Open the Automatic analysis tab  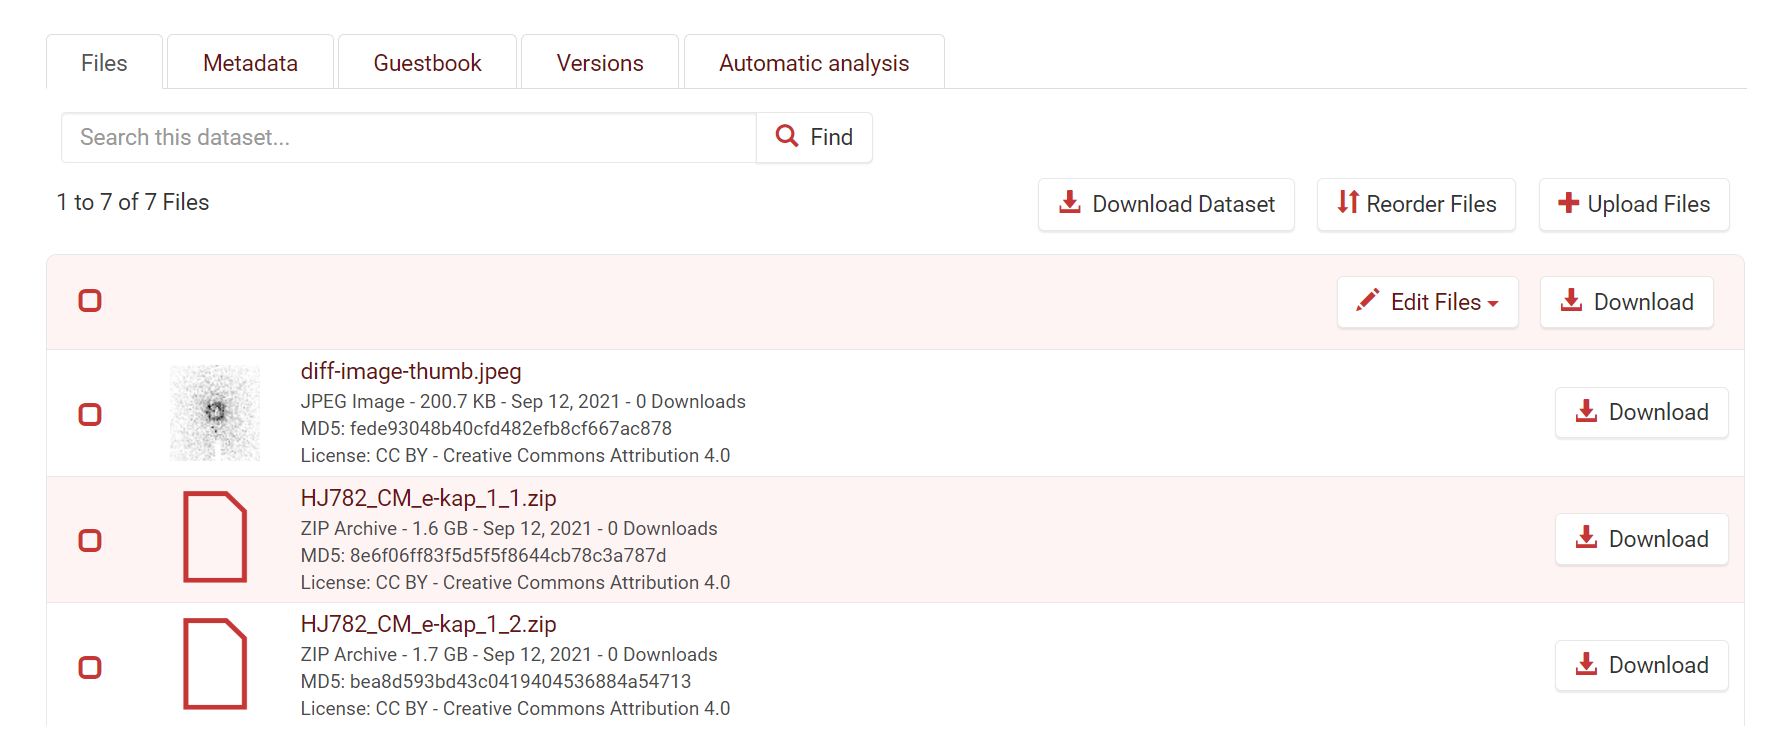pos(814,62)
